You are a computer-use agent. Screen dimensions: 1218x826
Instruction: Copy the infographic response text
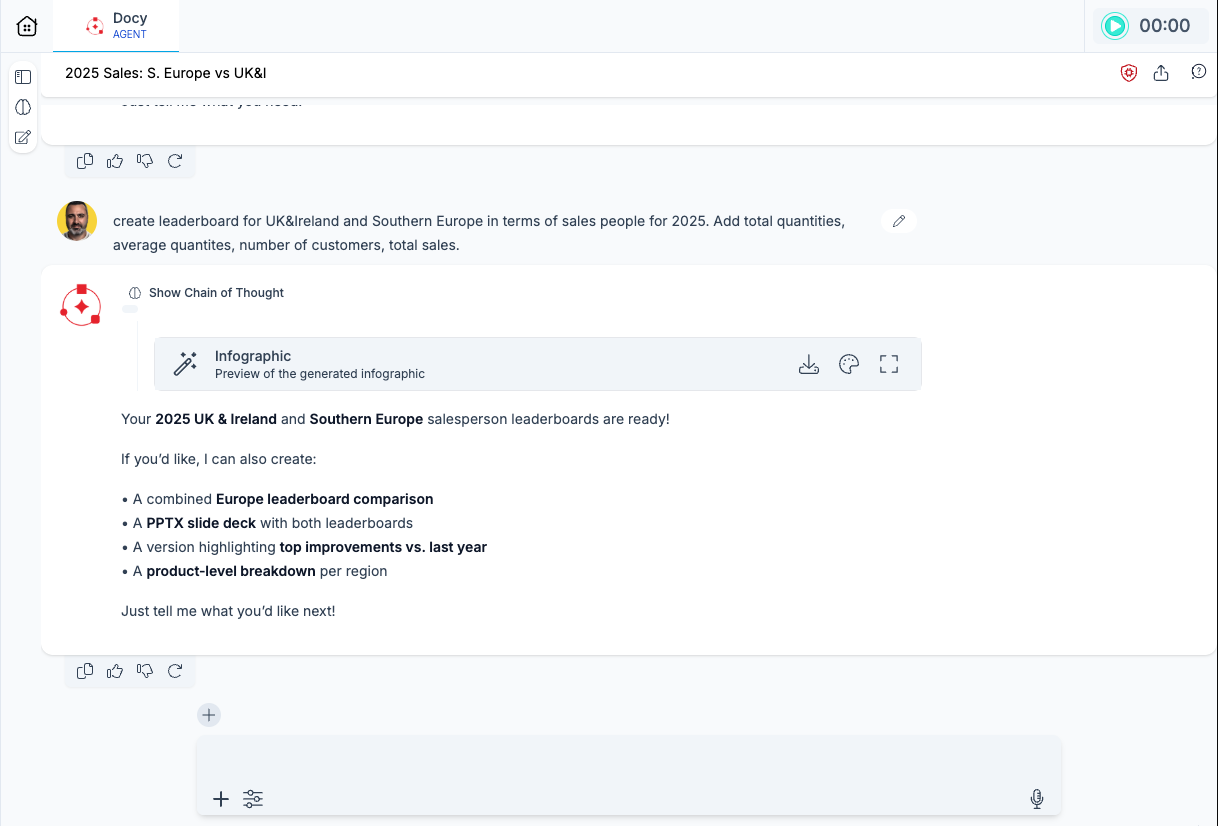tap(85, 671)
